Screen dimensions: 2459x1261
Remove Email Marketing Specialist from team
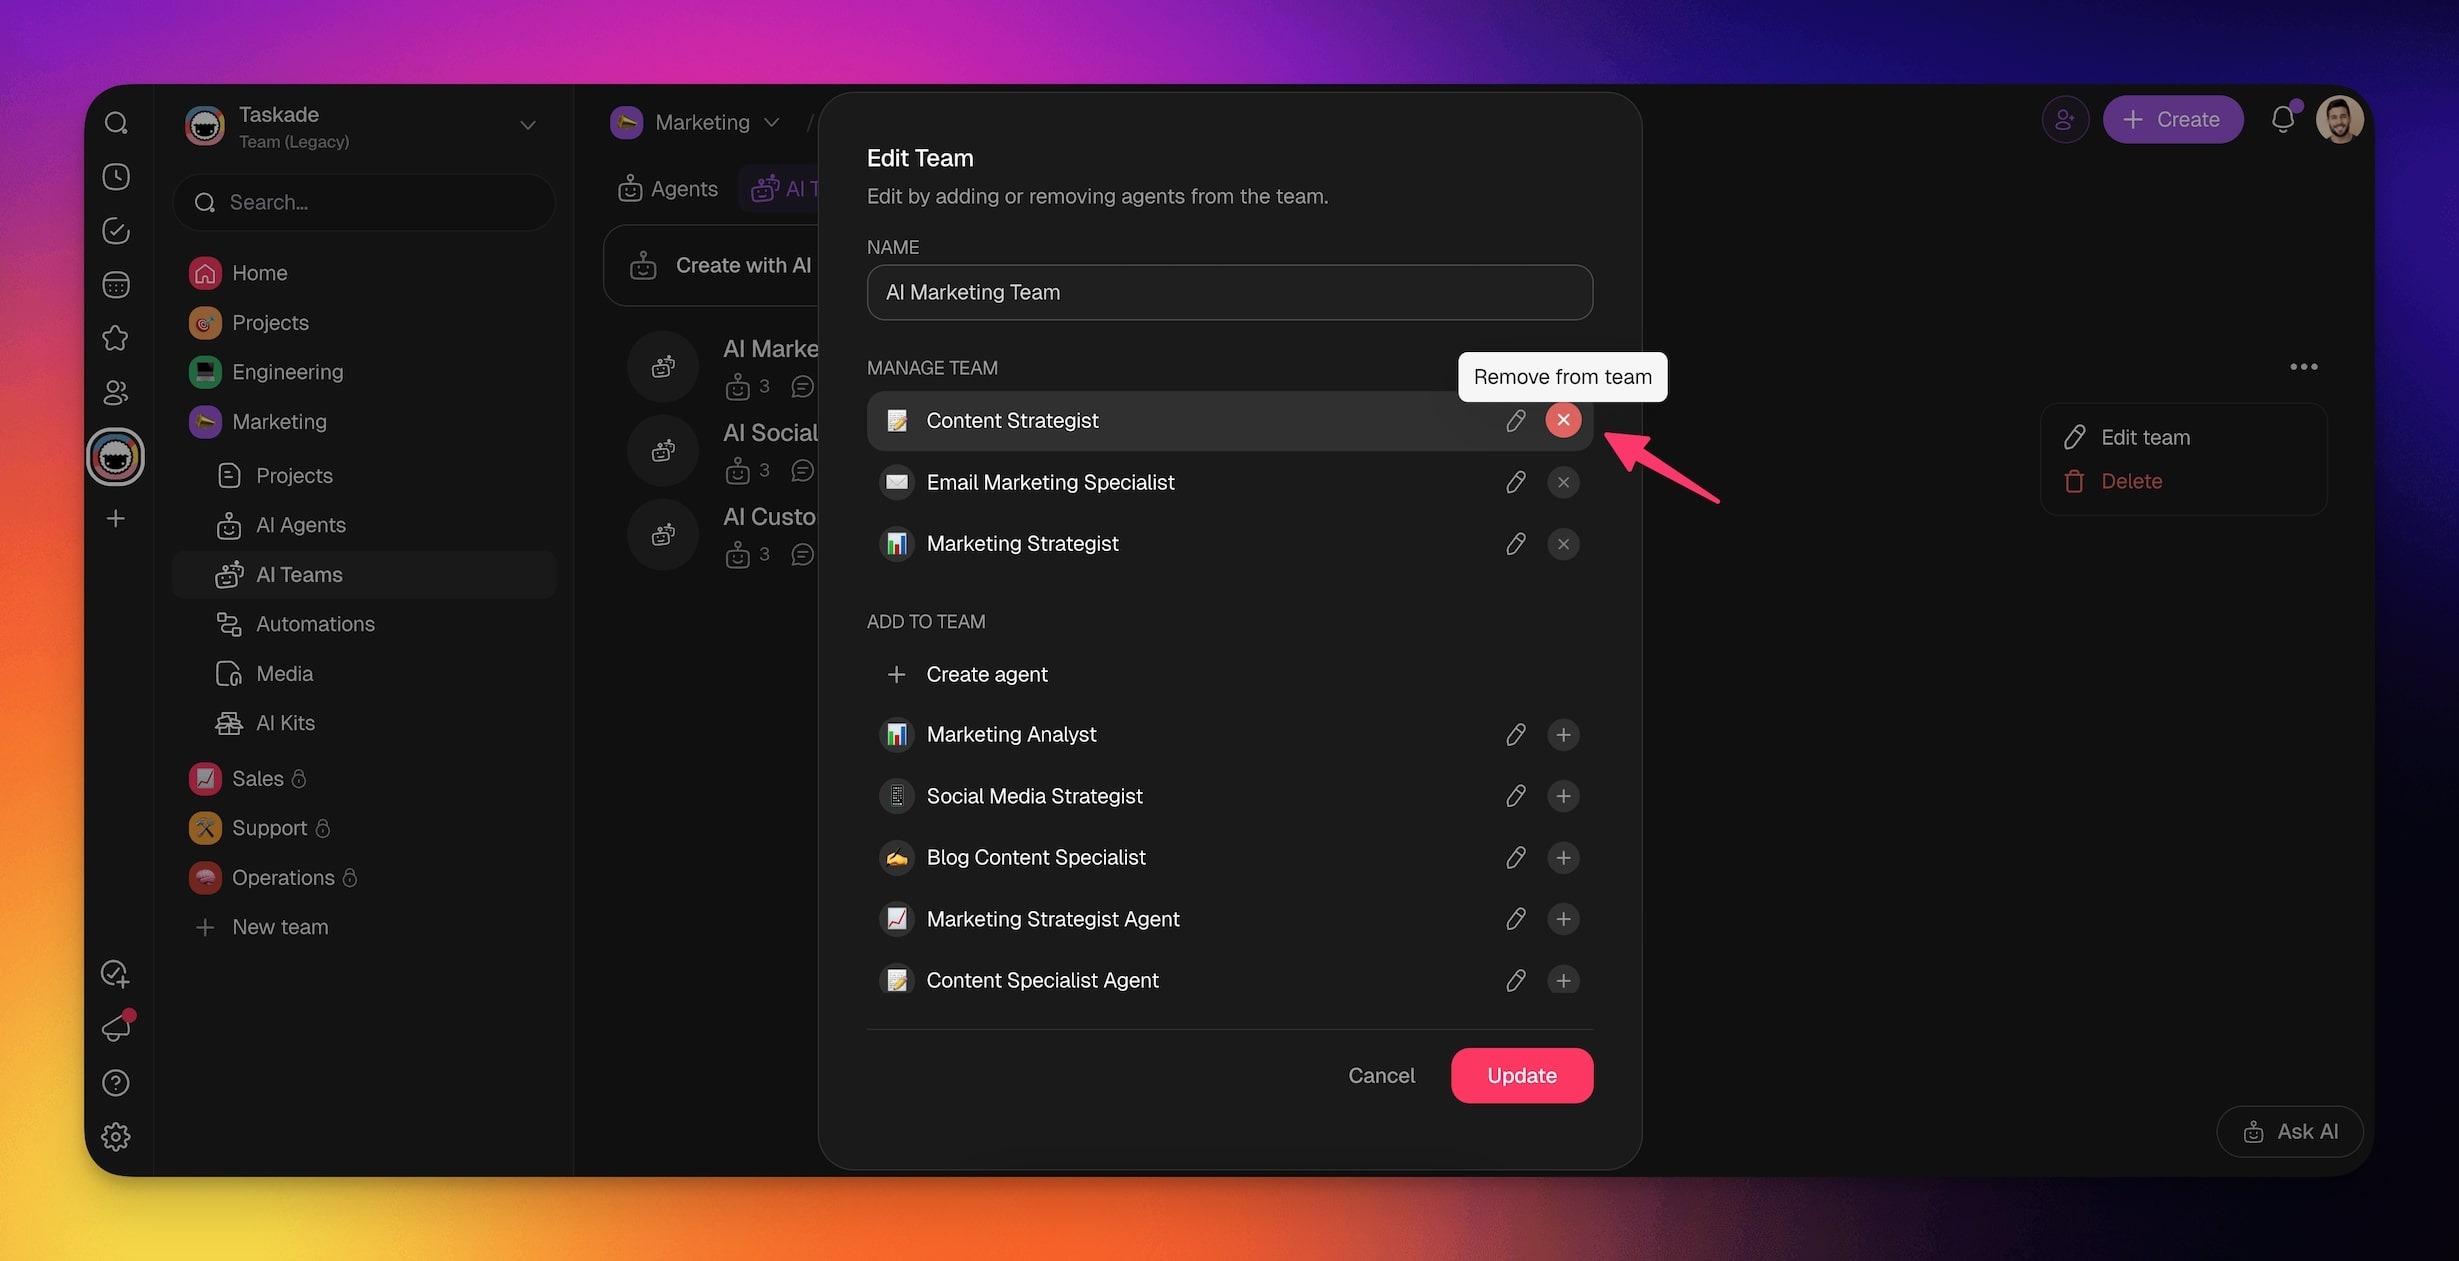[x=1563, y=483]
